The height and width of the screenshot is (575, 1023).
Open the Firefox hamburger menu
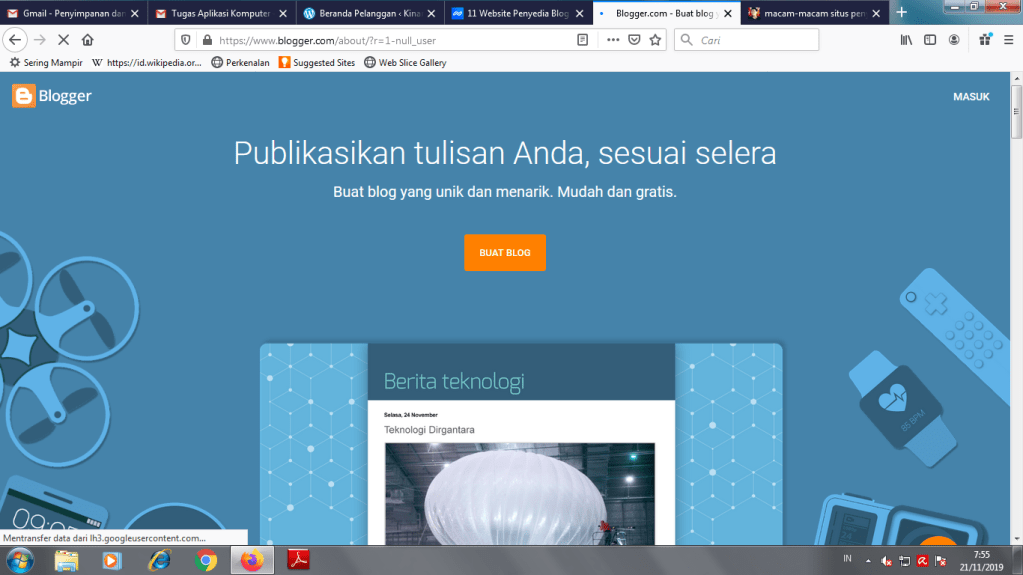coord(1008,40)
